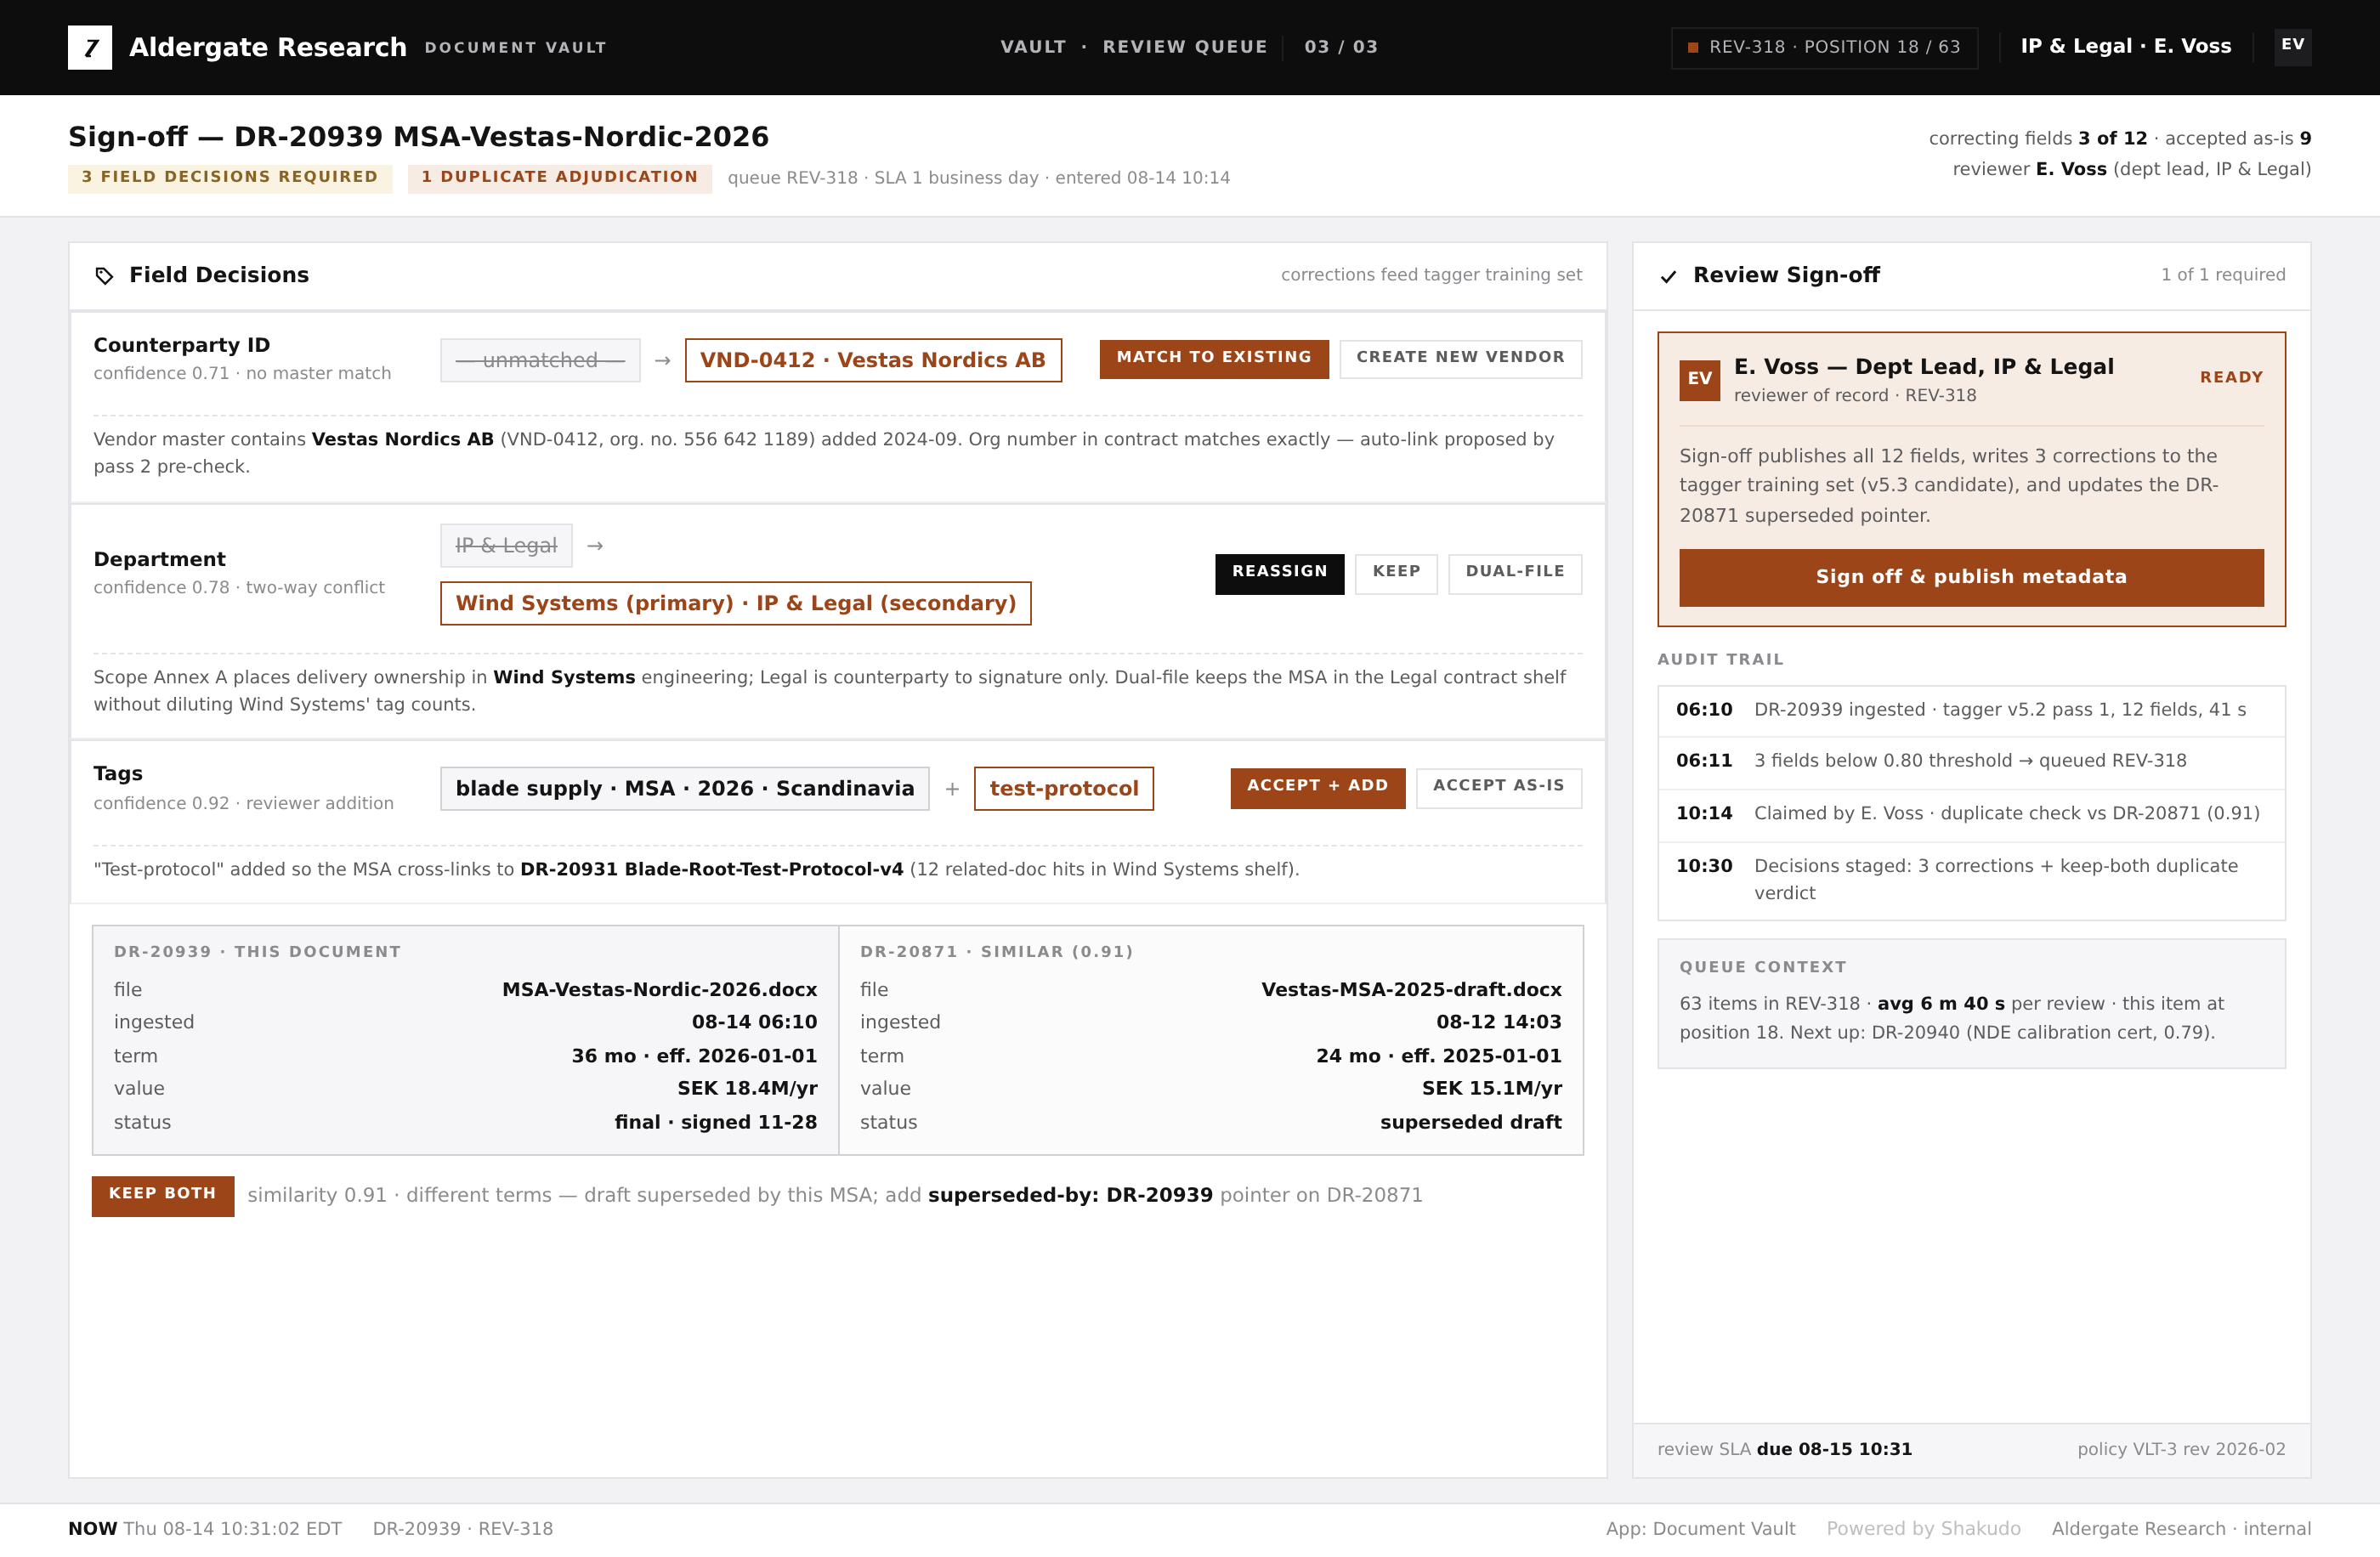Click the Field Decisions tag icon
Viewport: 2380px width, 1557px height.
(x=104, y=276)
